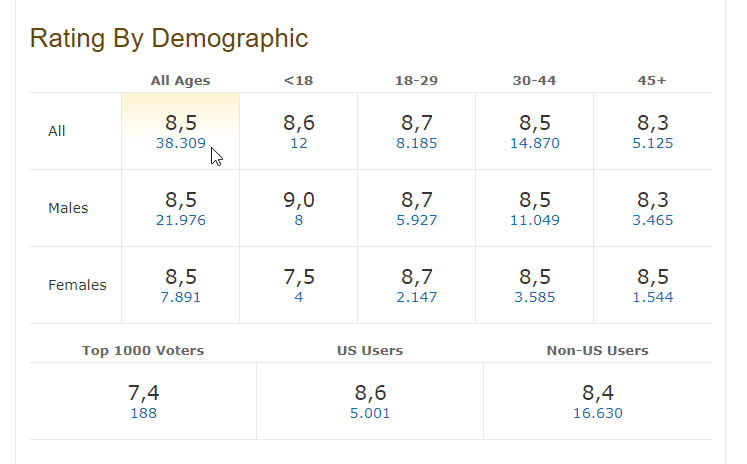The image size is (747, 464).
Task: Open the 16.630 Non-US Users votes link
Action: tap(597, 414)
